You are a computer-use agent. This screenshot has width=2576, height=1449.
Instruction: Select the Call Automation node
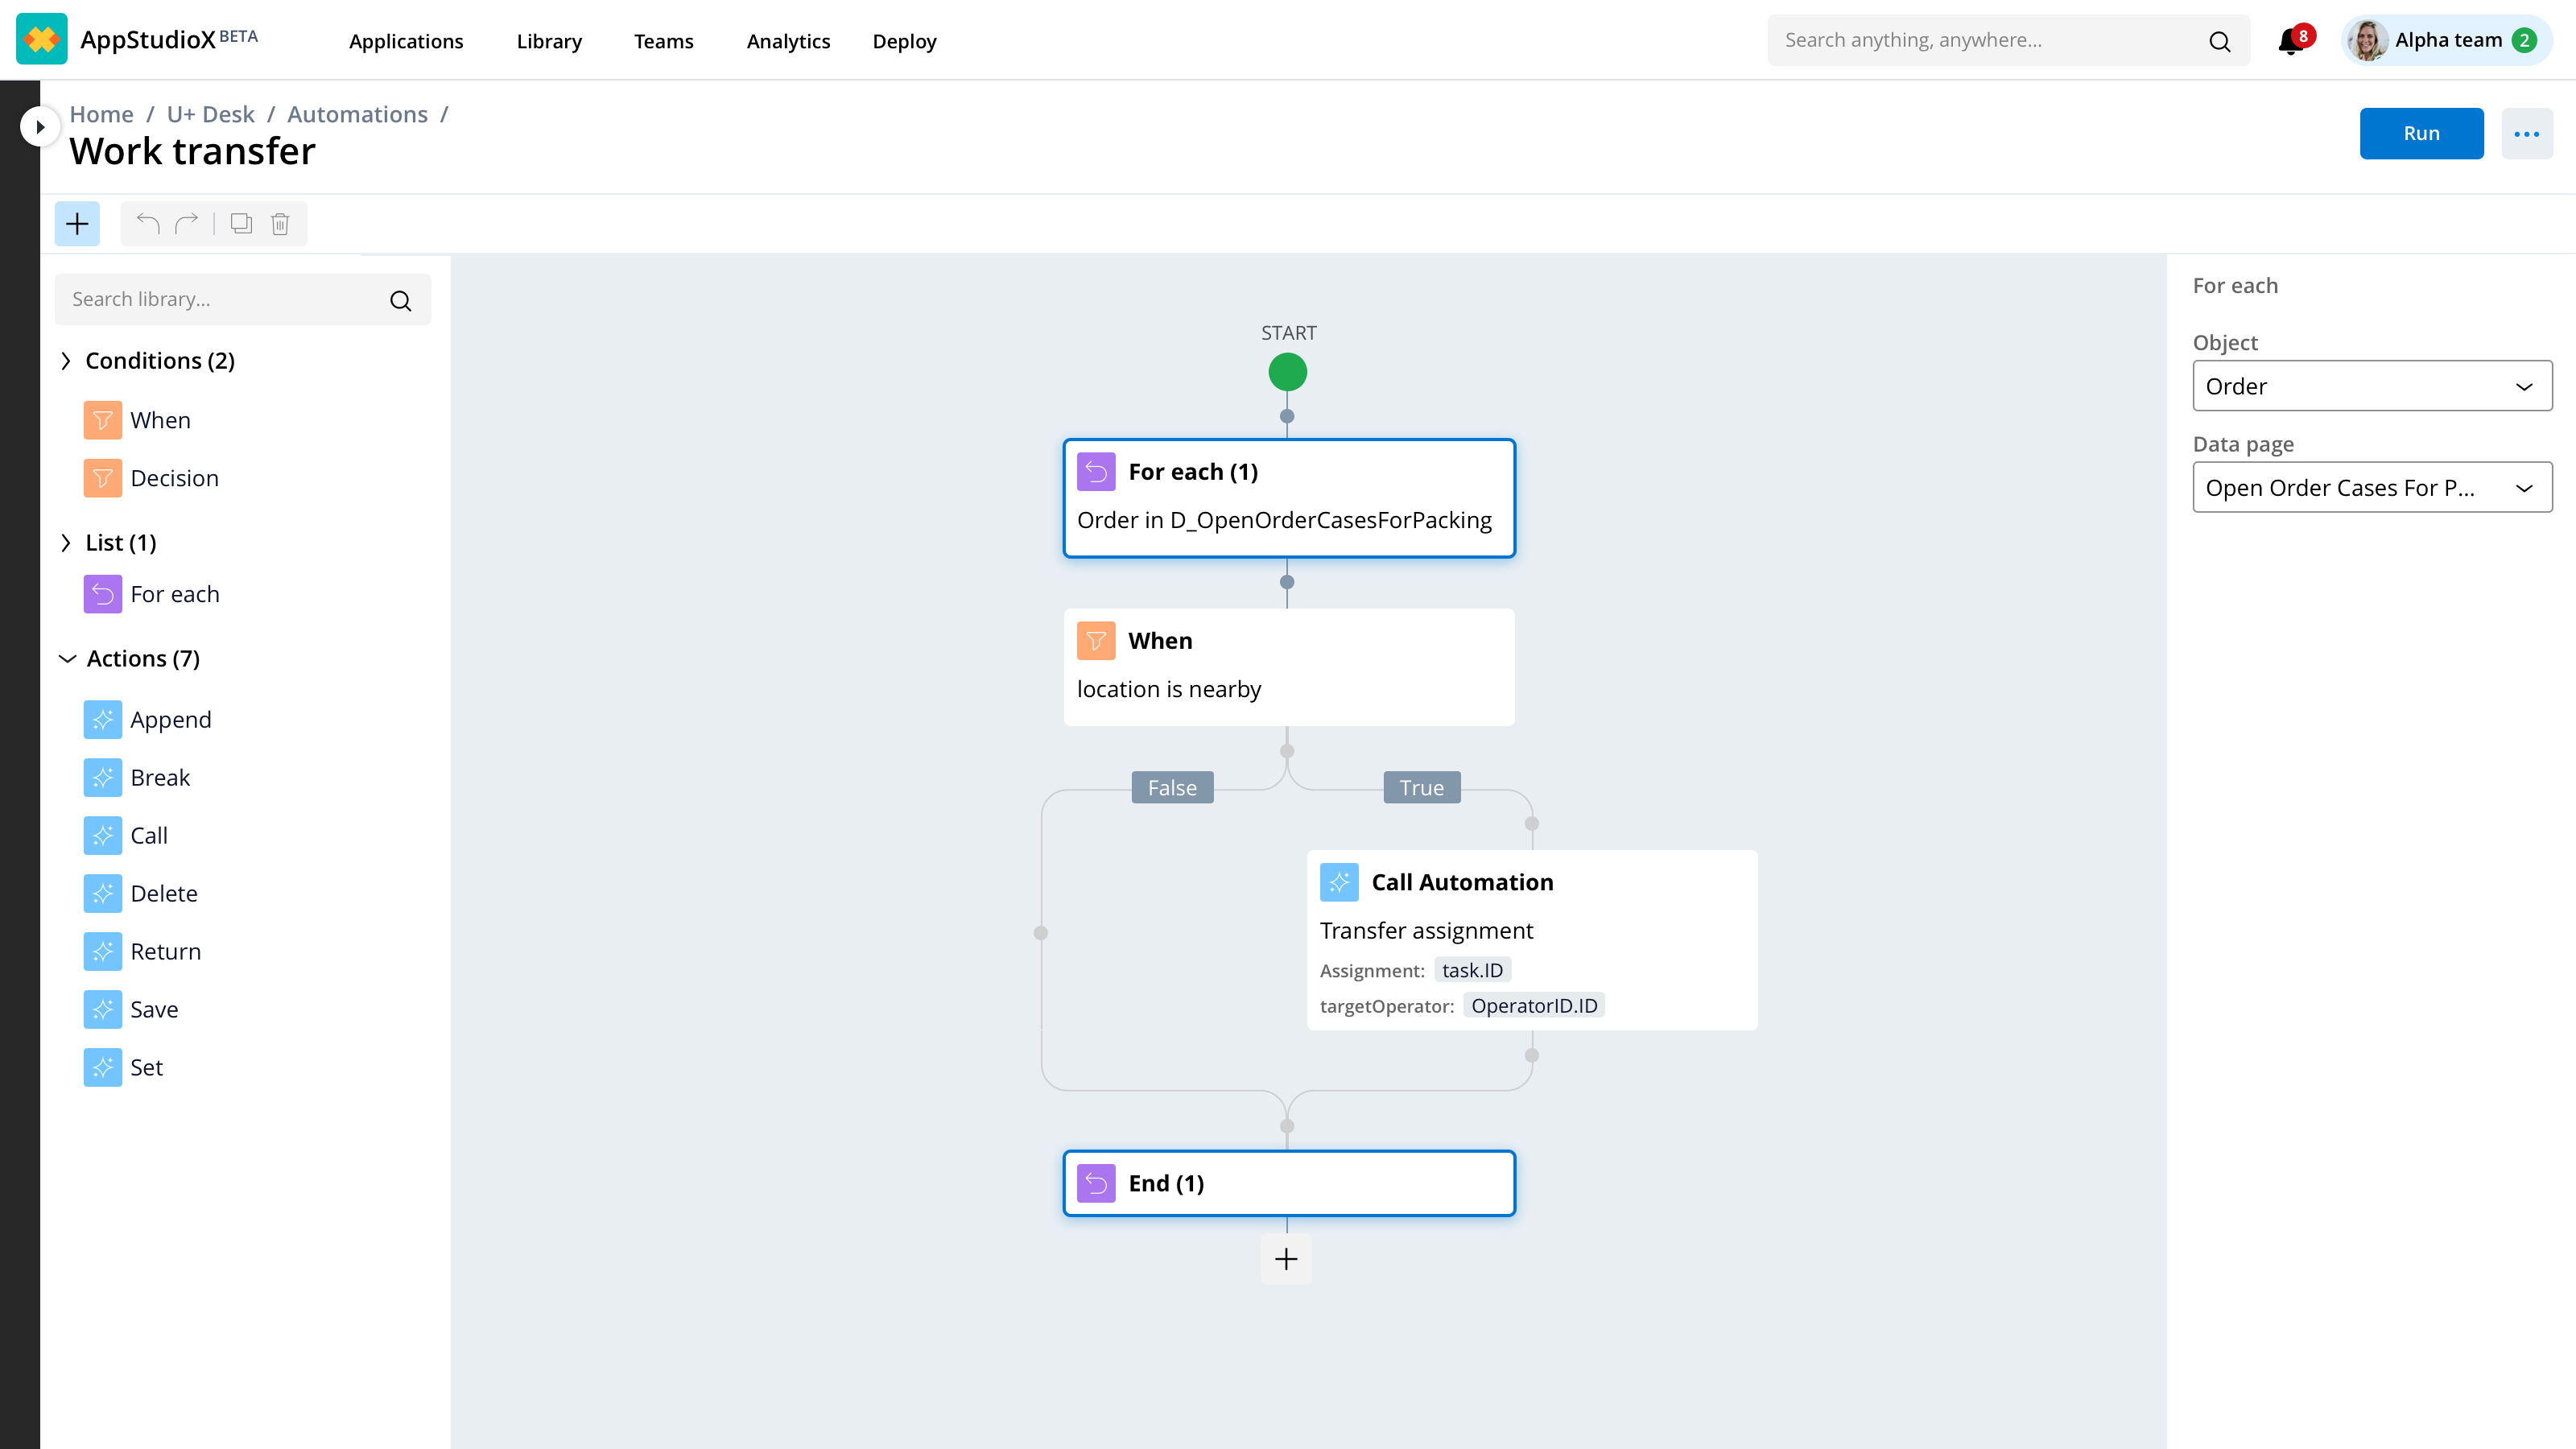[x=1531, y=939]
